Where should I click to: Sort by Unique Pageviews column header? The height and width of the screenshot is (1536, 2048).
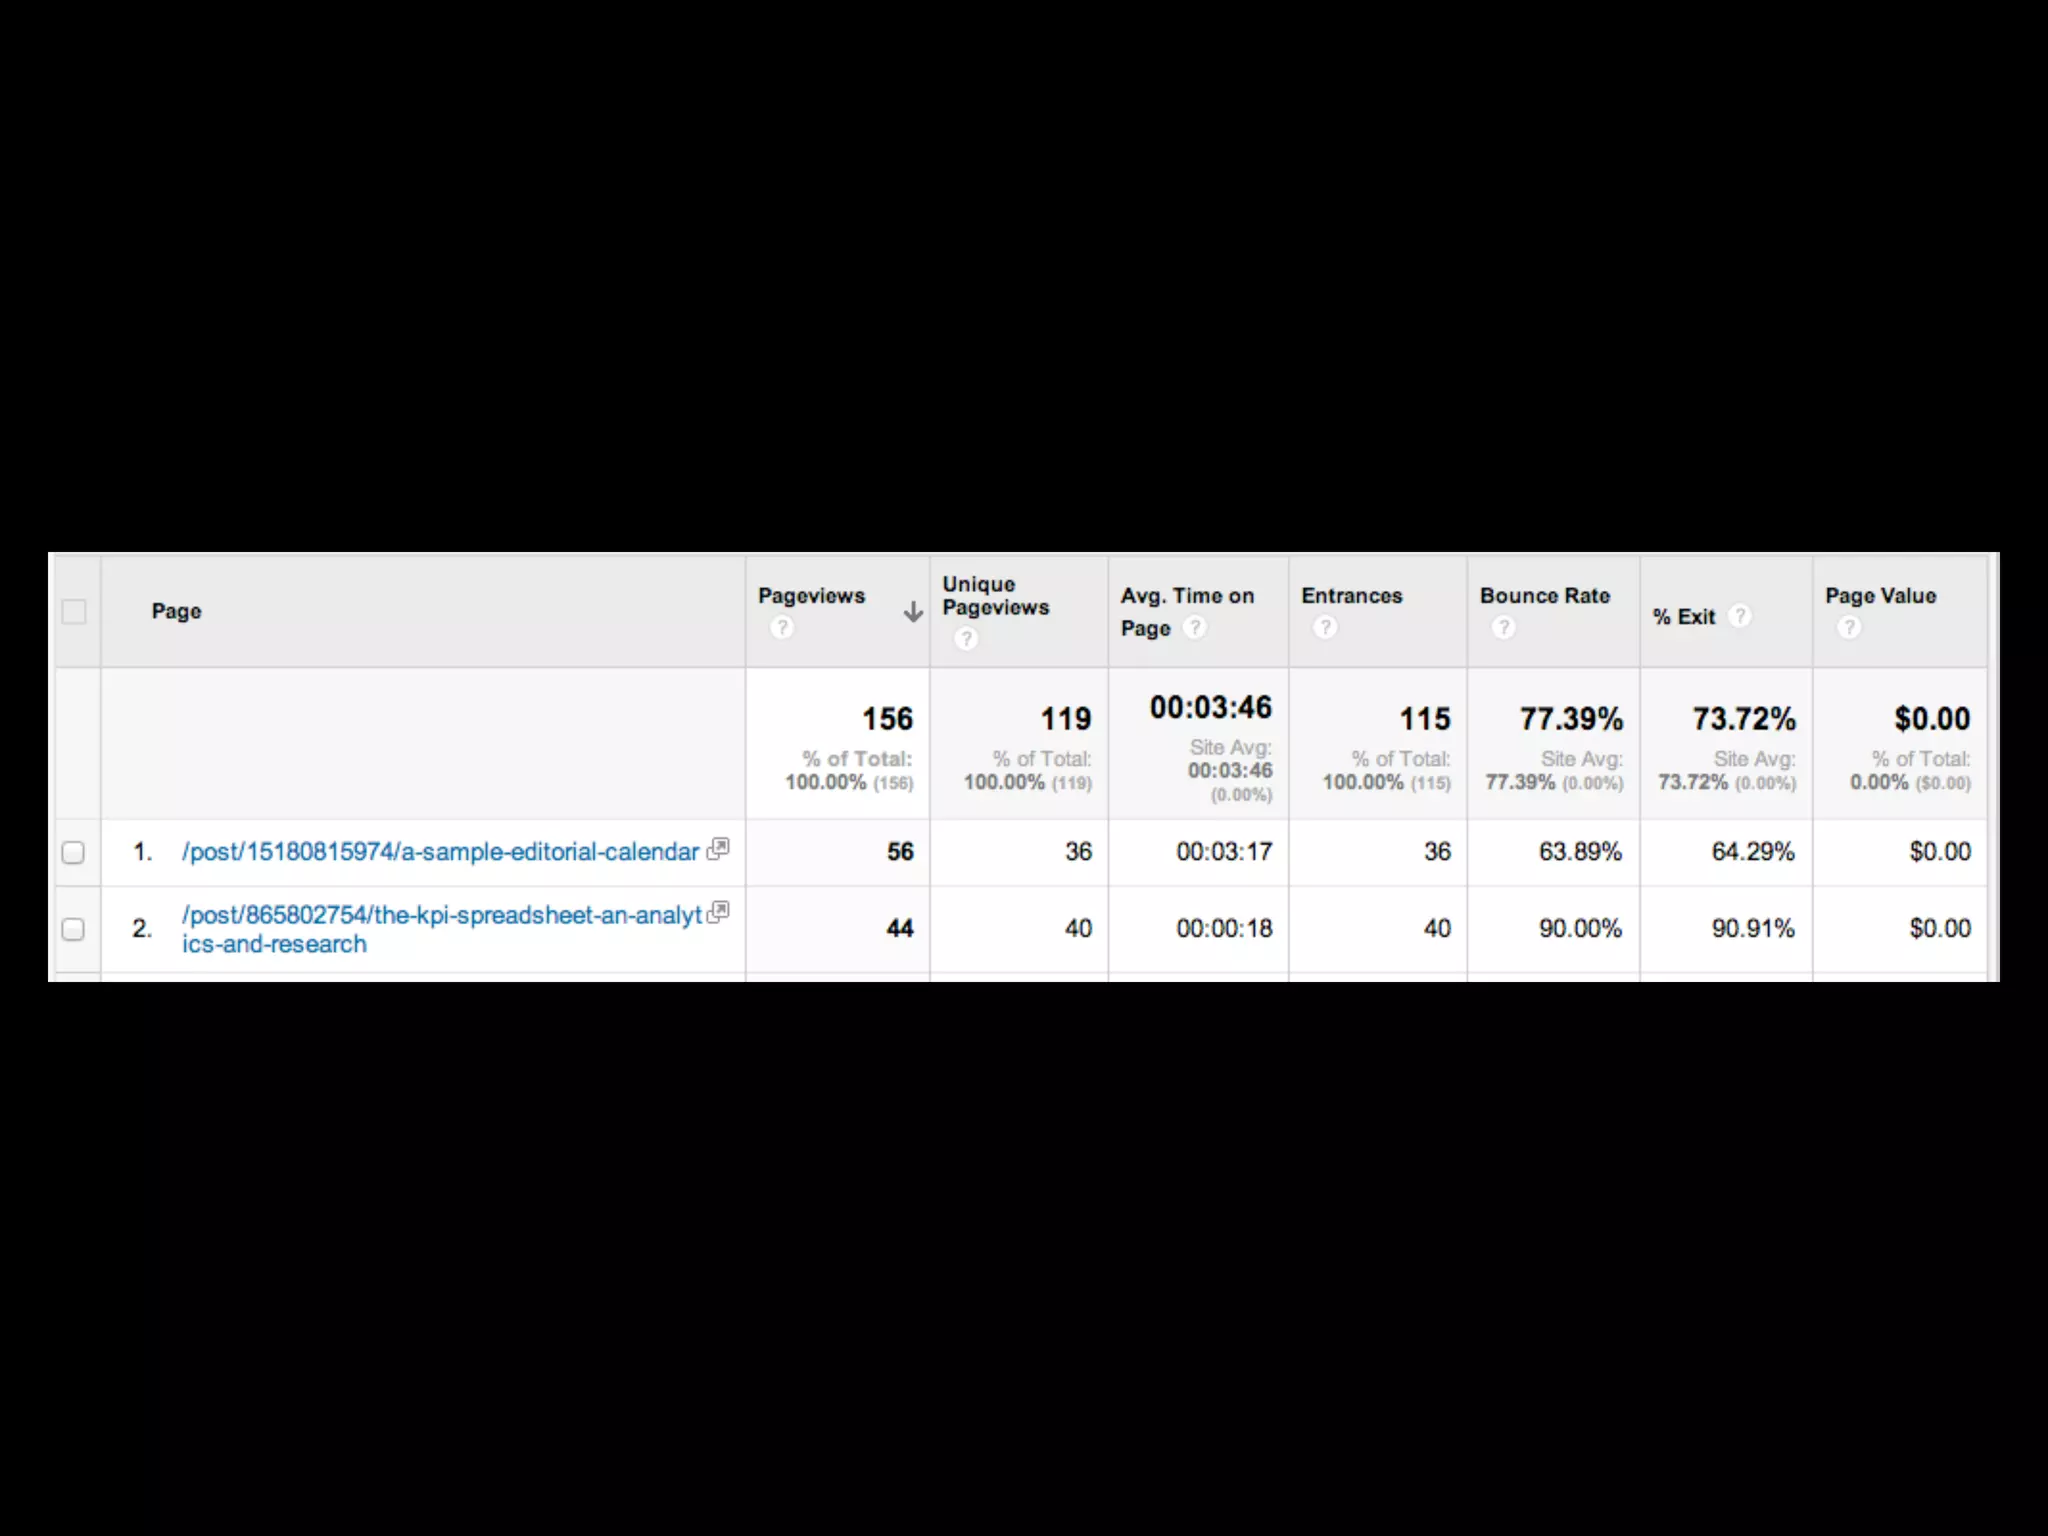tap(995, 596)
